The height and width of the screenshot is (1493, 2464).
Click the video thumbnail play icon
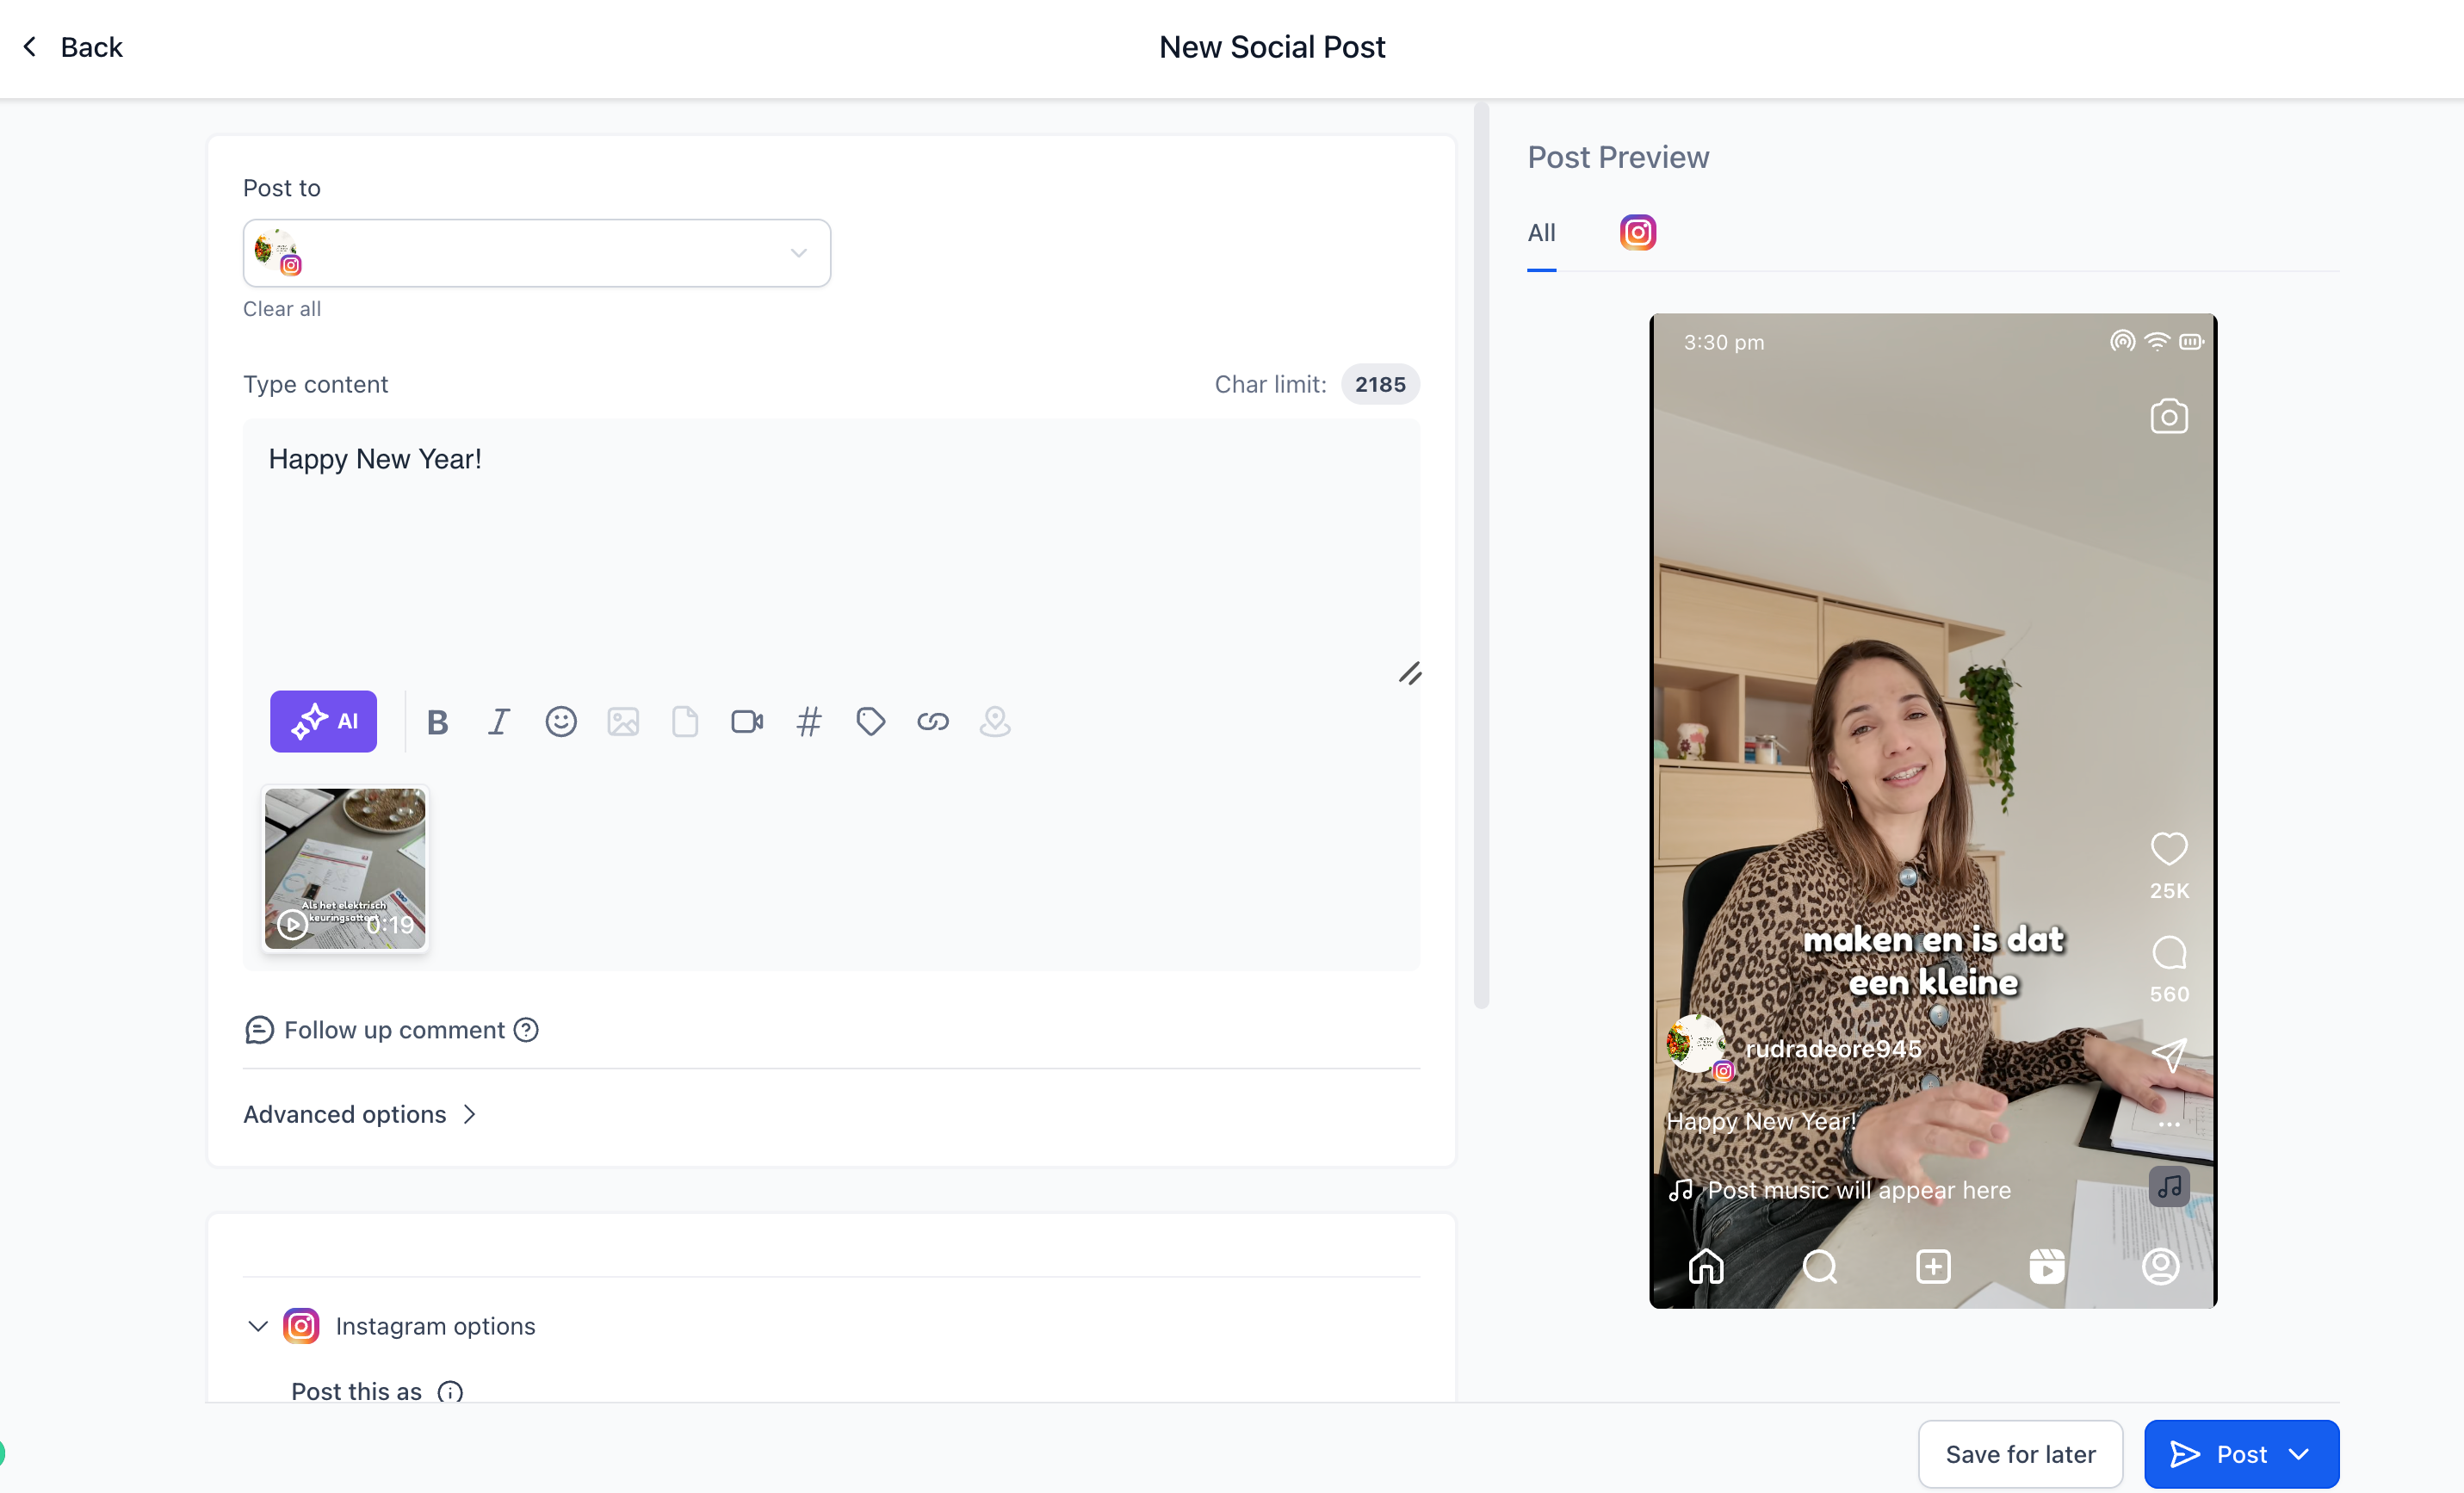tap(292, 924)
